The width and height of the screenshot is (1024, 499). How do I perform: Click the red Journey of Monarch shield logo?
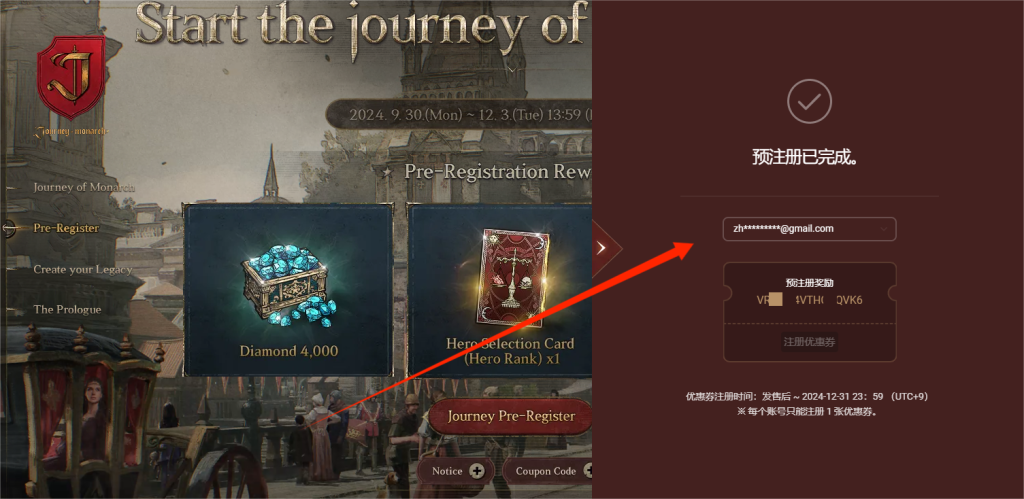point(71,77)
